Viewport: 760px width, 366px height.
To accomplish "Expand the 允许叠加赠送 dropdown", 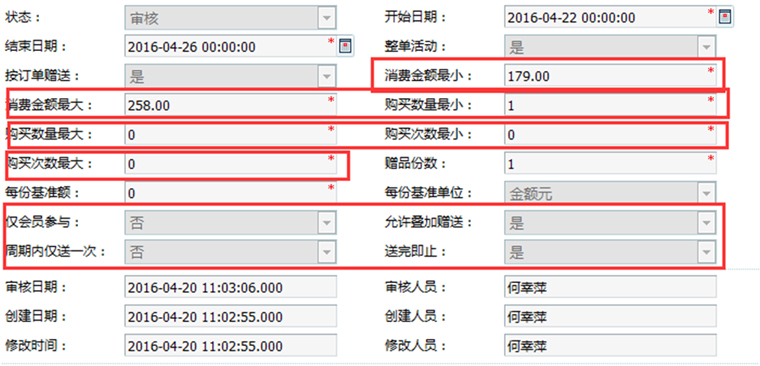I will (706, 223).
